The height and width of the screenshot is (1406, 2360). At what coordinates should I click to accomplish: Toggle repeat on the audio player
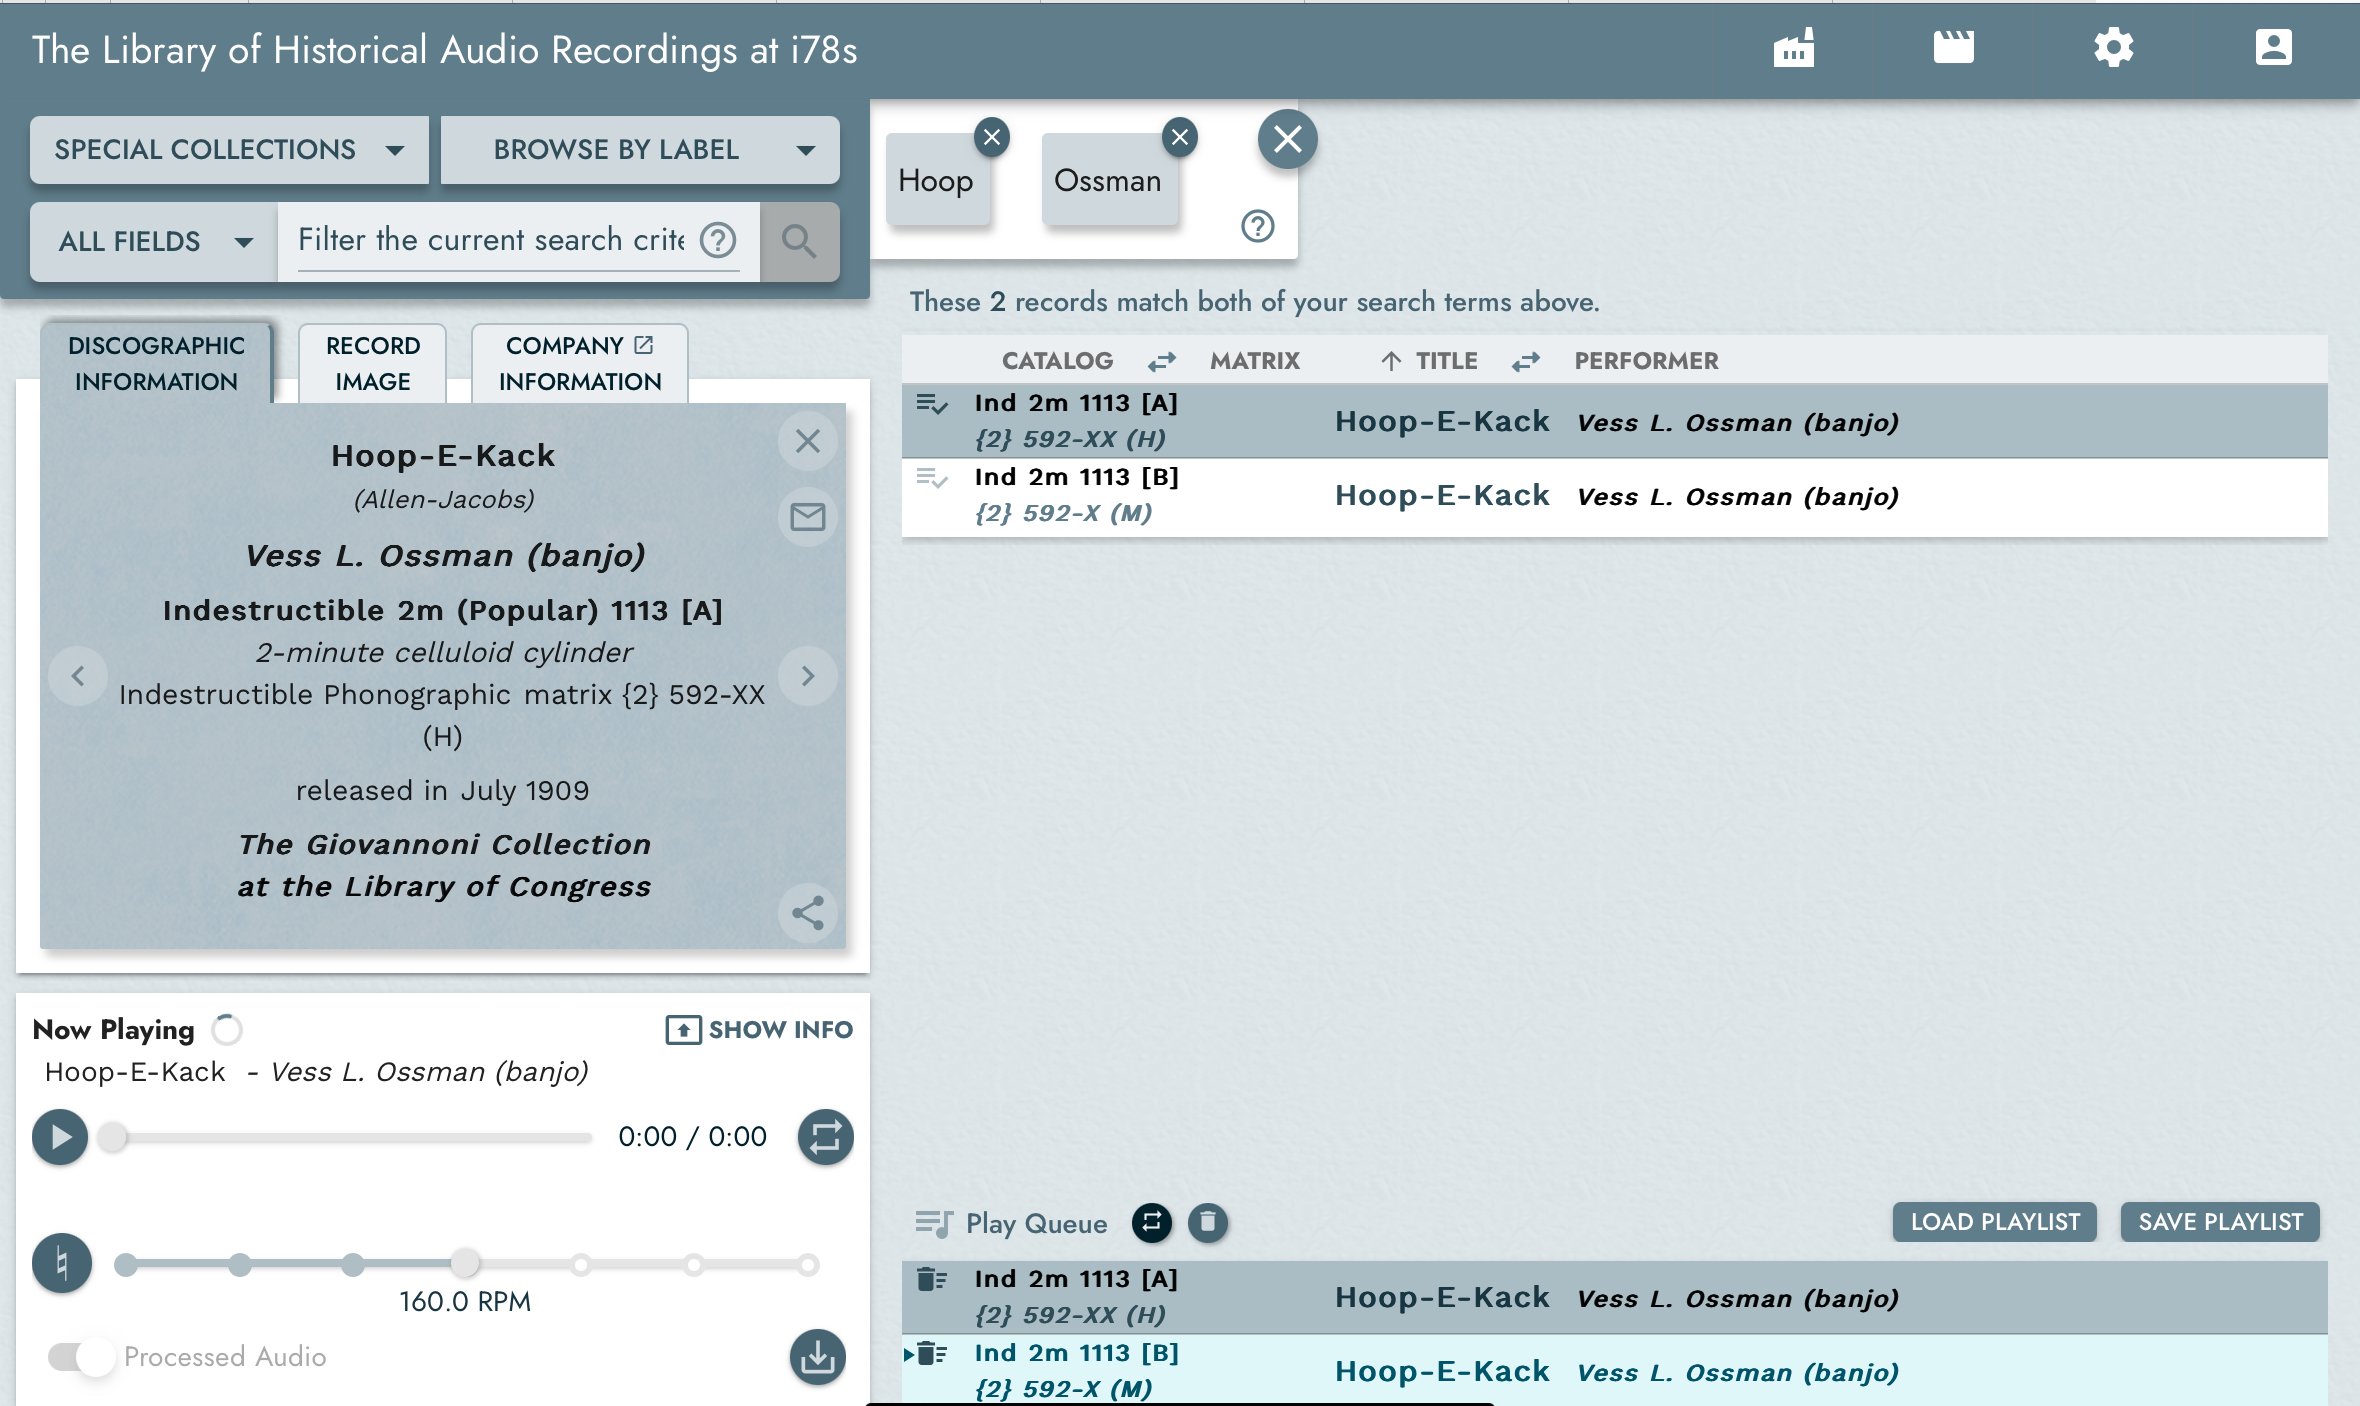(825, 1137)
